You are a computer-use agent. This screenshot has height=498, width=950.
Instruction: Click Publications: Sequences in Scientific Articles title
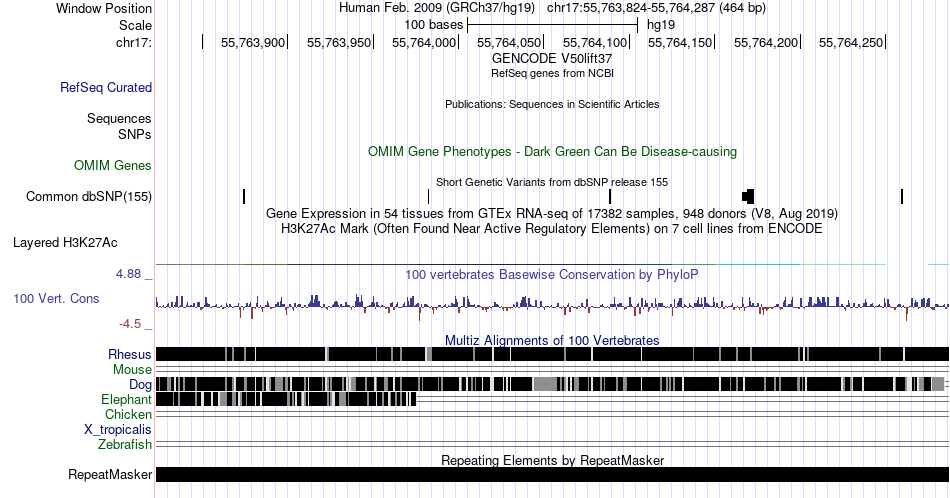552,104
